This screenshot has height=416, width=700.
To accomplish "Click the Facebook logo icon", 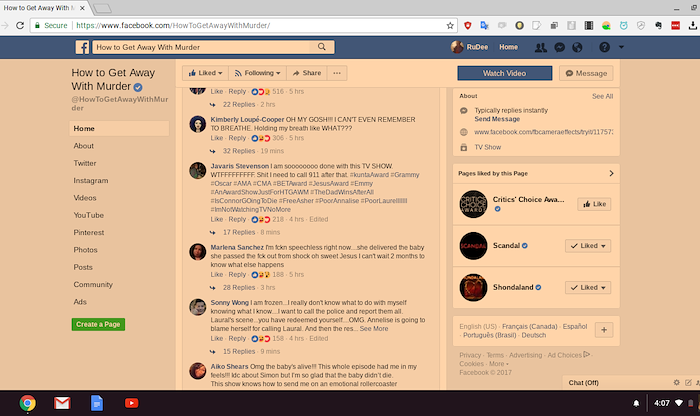I will coord(82,47).
